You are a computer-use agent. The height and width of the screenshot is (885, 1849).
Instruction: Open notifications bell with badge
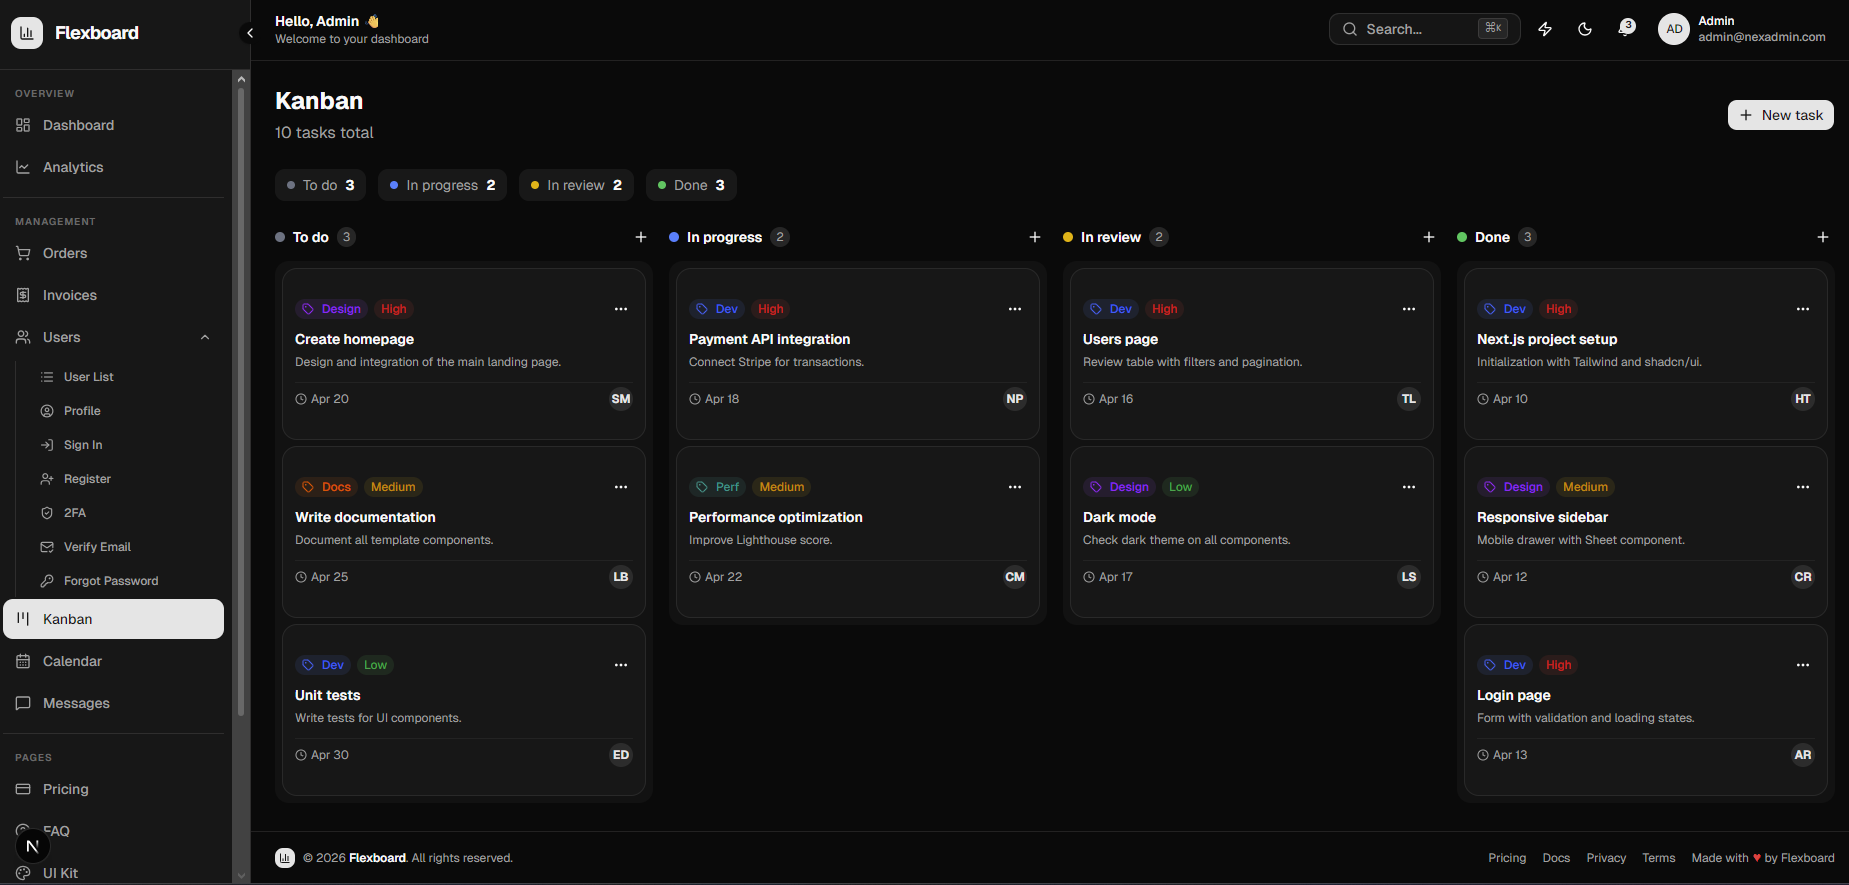1626,28
